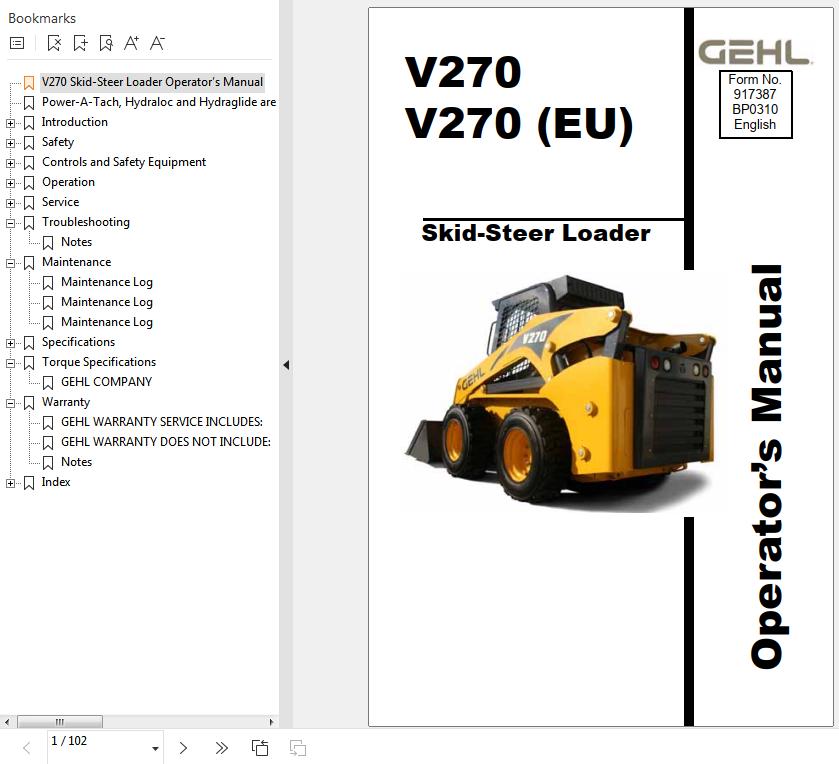The width and height of the screenshot is (839, 764).
Task: Jump to the last page
Action: pyautogui.click(x=222, y=748)
